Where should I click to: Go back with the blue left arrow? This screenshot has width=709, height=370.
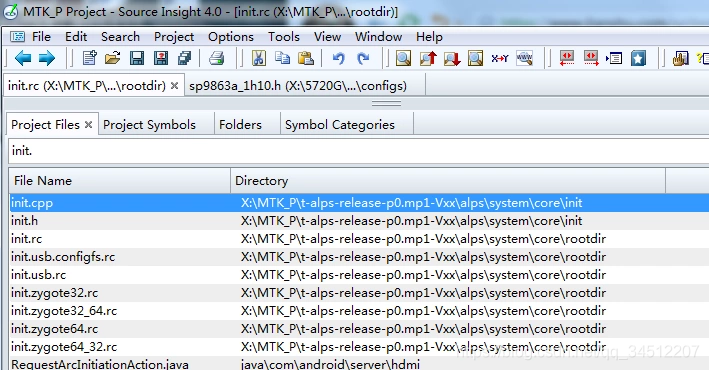[x=23, y=58]
